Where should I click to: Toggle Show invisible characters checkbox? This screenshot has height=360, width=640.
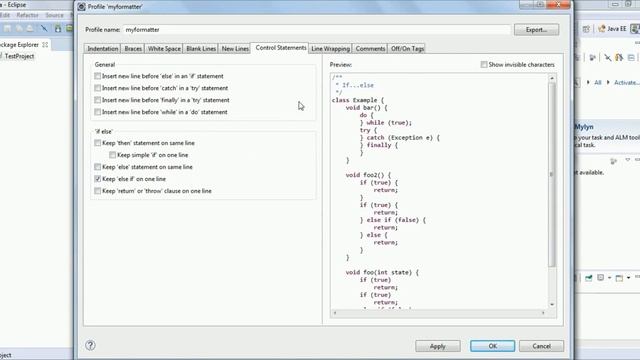pyautogui.click(x=484, y=64)
